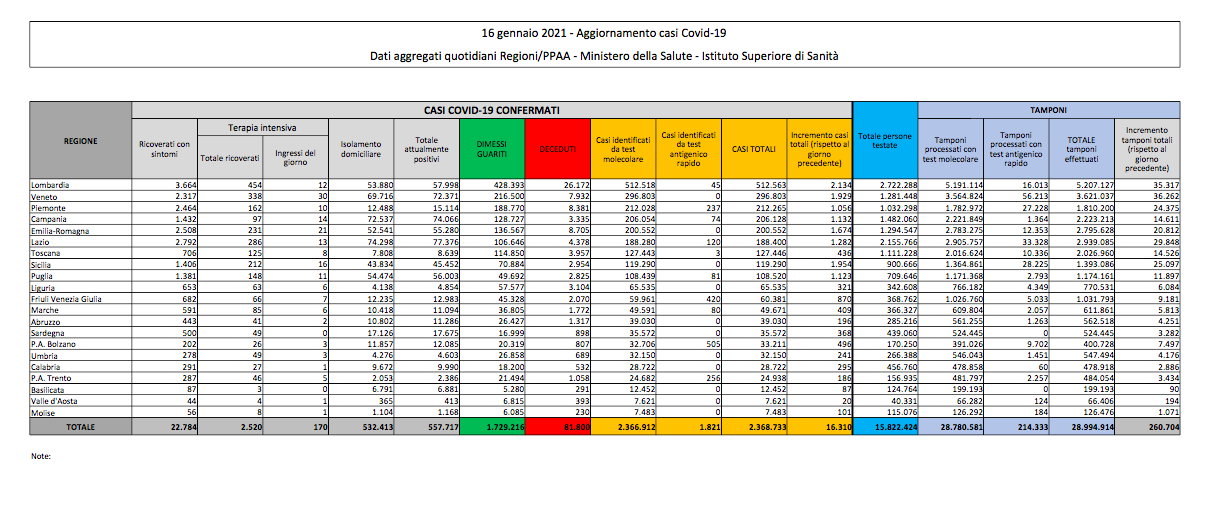This screenshot has height=527, width=1224.
Task: Click the Ricoverati con sintomi header
Action: 164,148
